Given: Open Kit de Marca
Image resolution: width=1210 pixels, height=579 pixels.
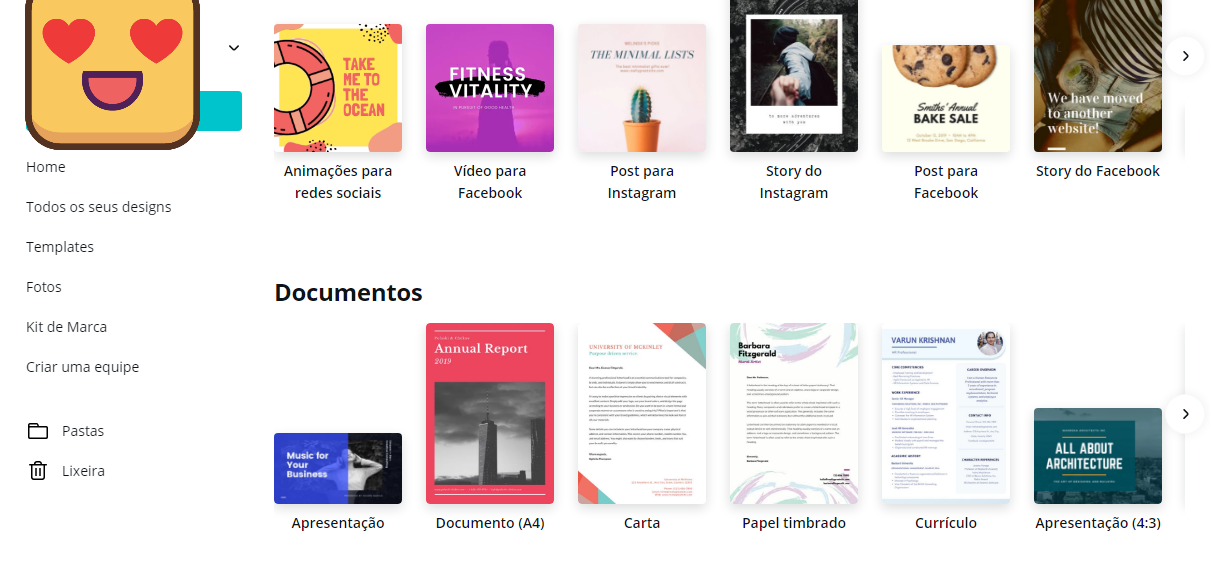Looking at the screenshot, I should pos(66,327).
